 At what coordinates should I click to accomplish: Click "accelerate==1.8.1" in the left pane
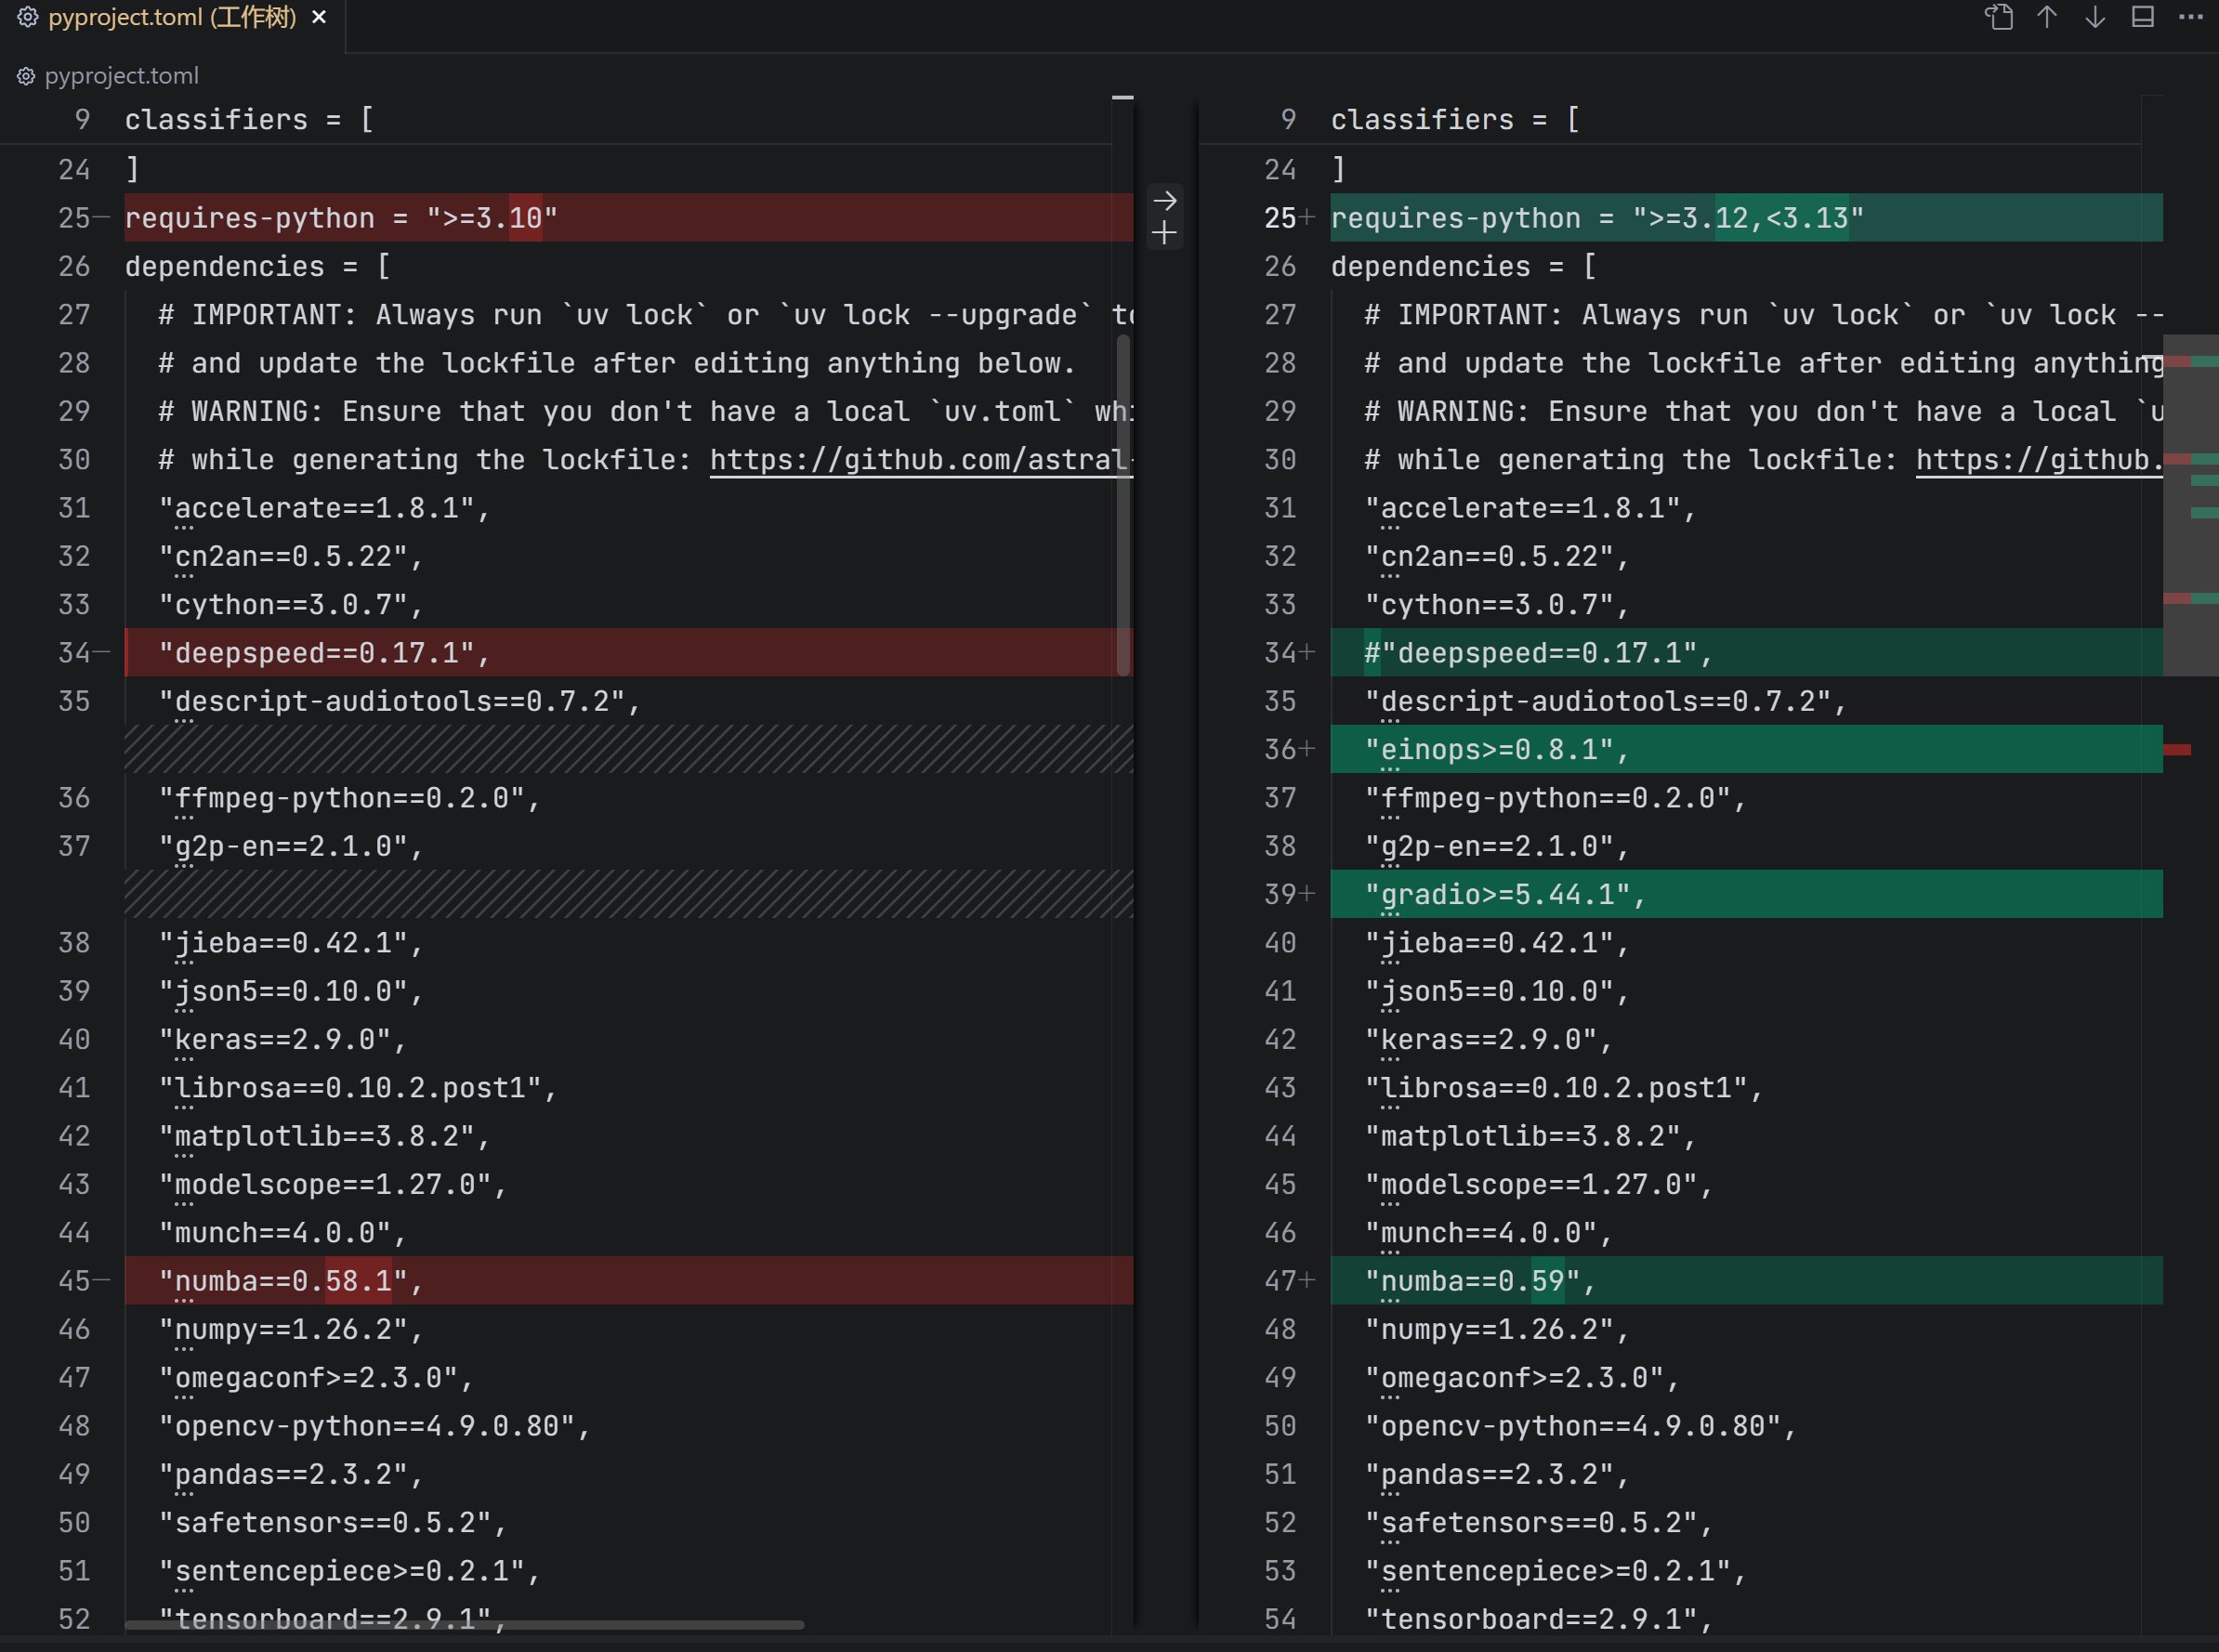click(324, 508)
